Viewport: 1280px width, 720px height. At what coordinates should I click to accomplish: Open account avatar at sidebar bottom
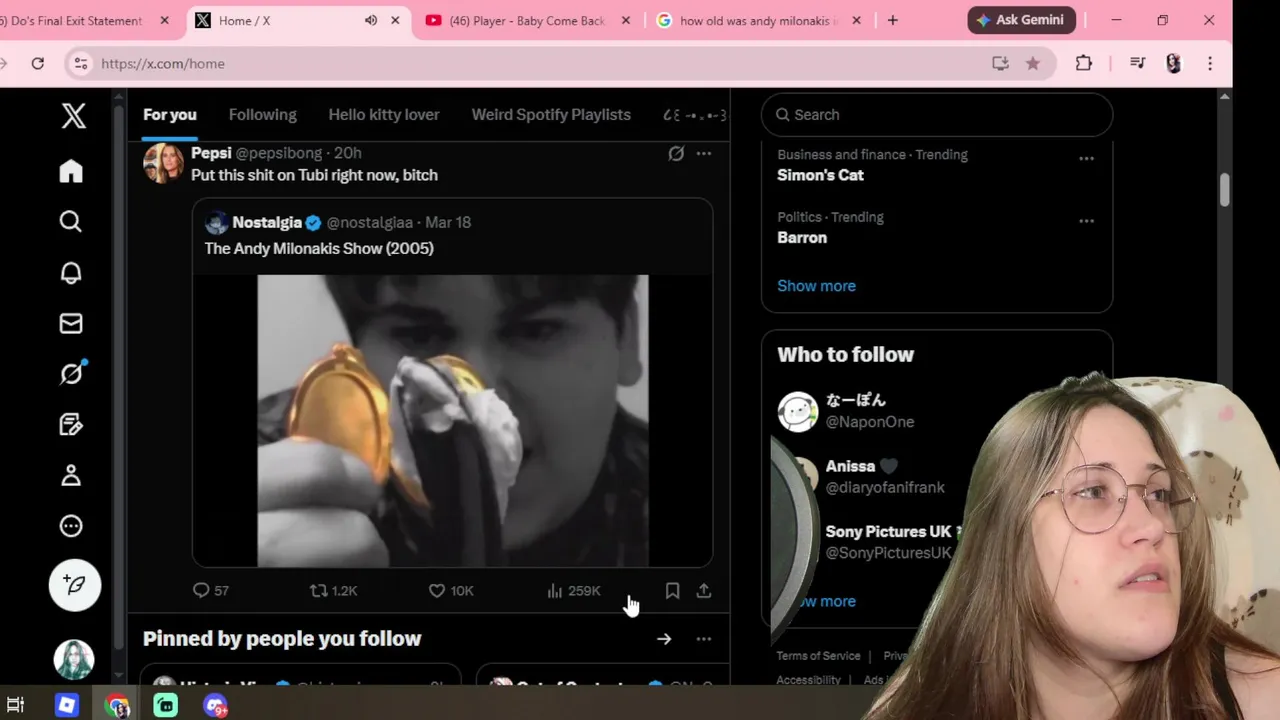[x=74, y=660]
